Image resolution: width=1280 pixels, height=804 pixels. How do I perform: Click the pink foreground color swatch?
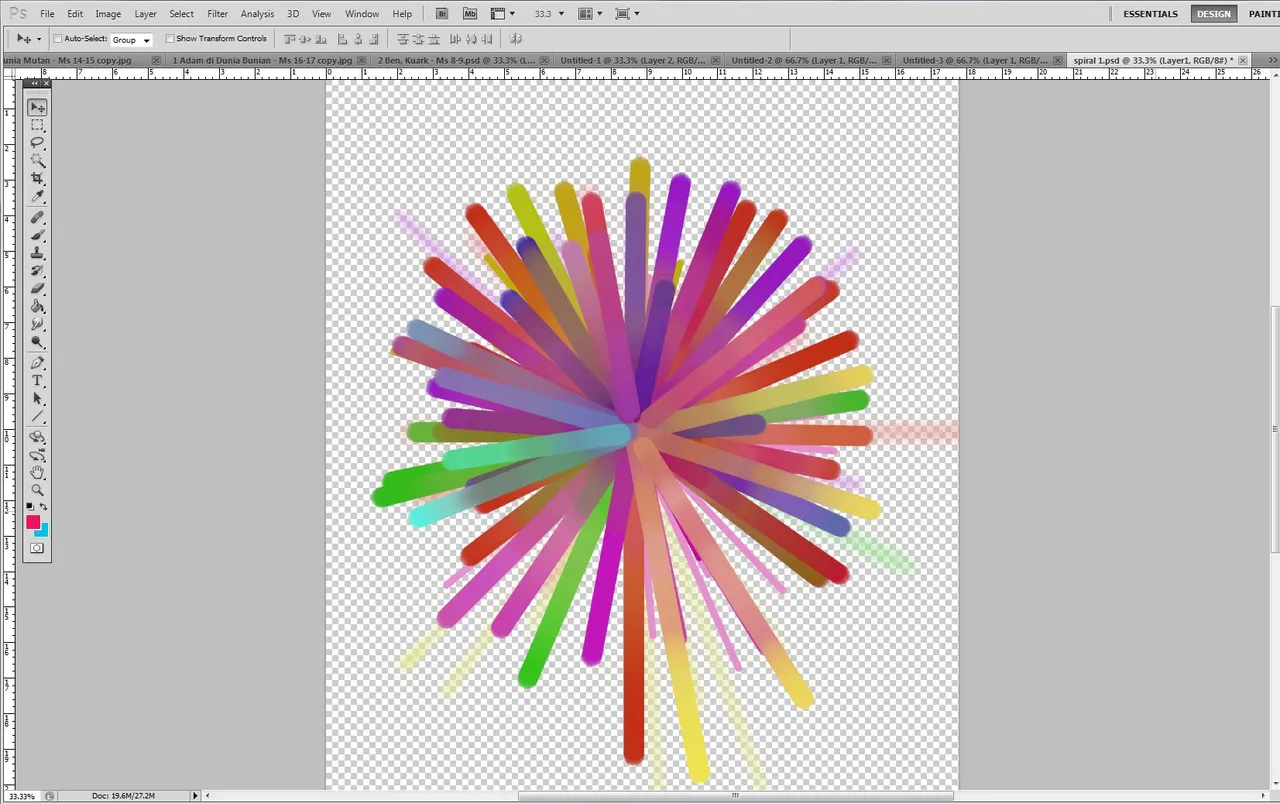[x=32, y=522]
